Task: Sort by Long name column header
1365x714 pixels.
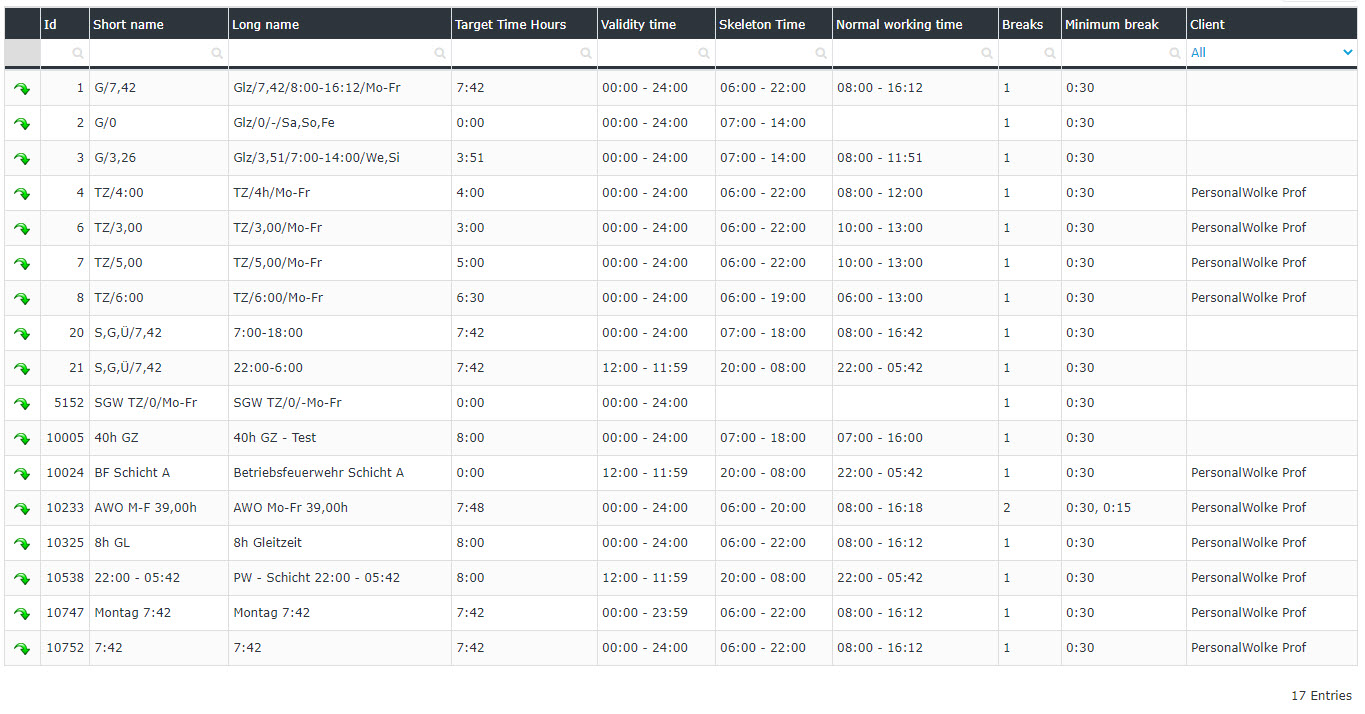Action: tap(340, 24)
